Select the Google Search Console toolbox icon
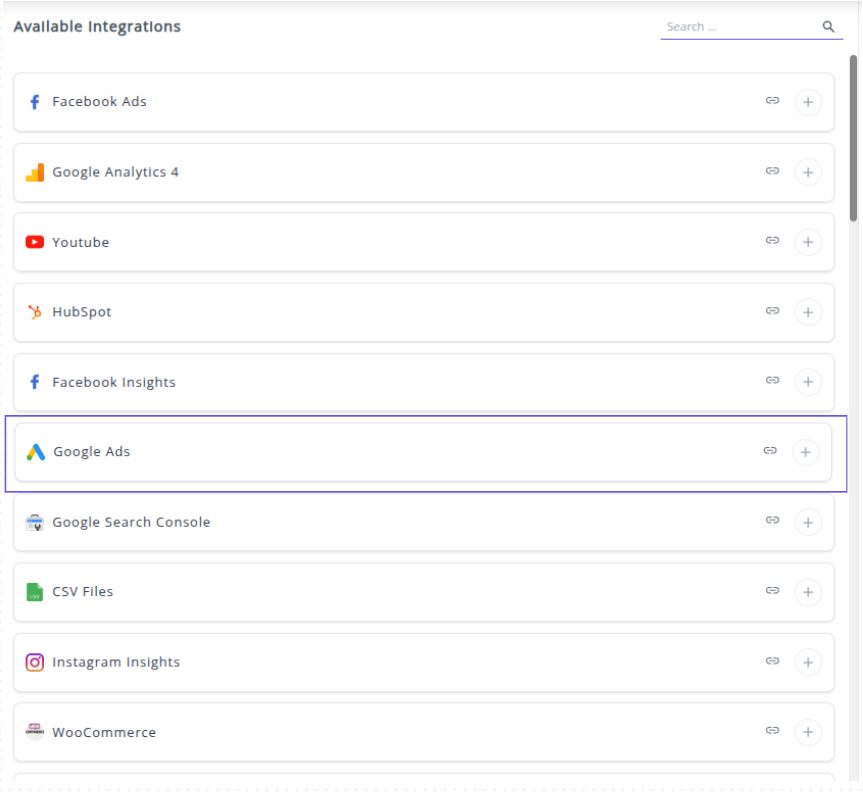Screen dimensions: 863x793 point(35,521)
